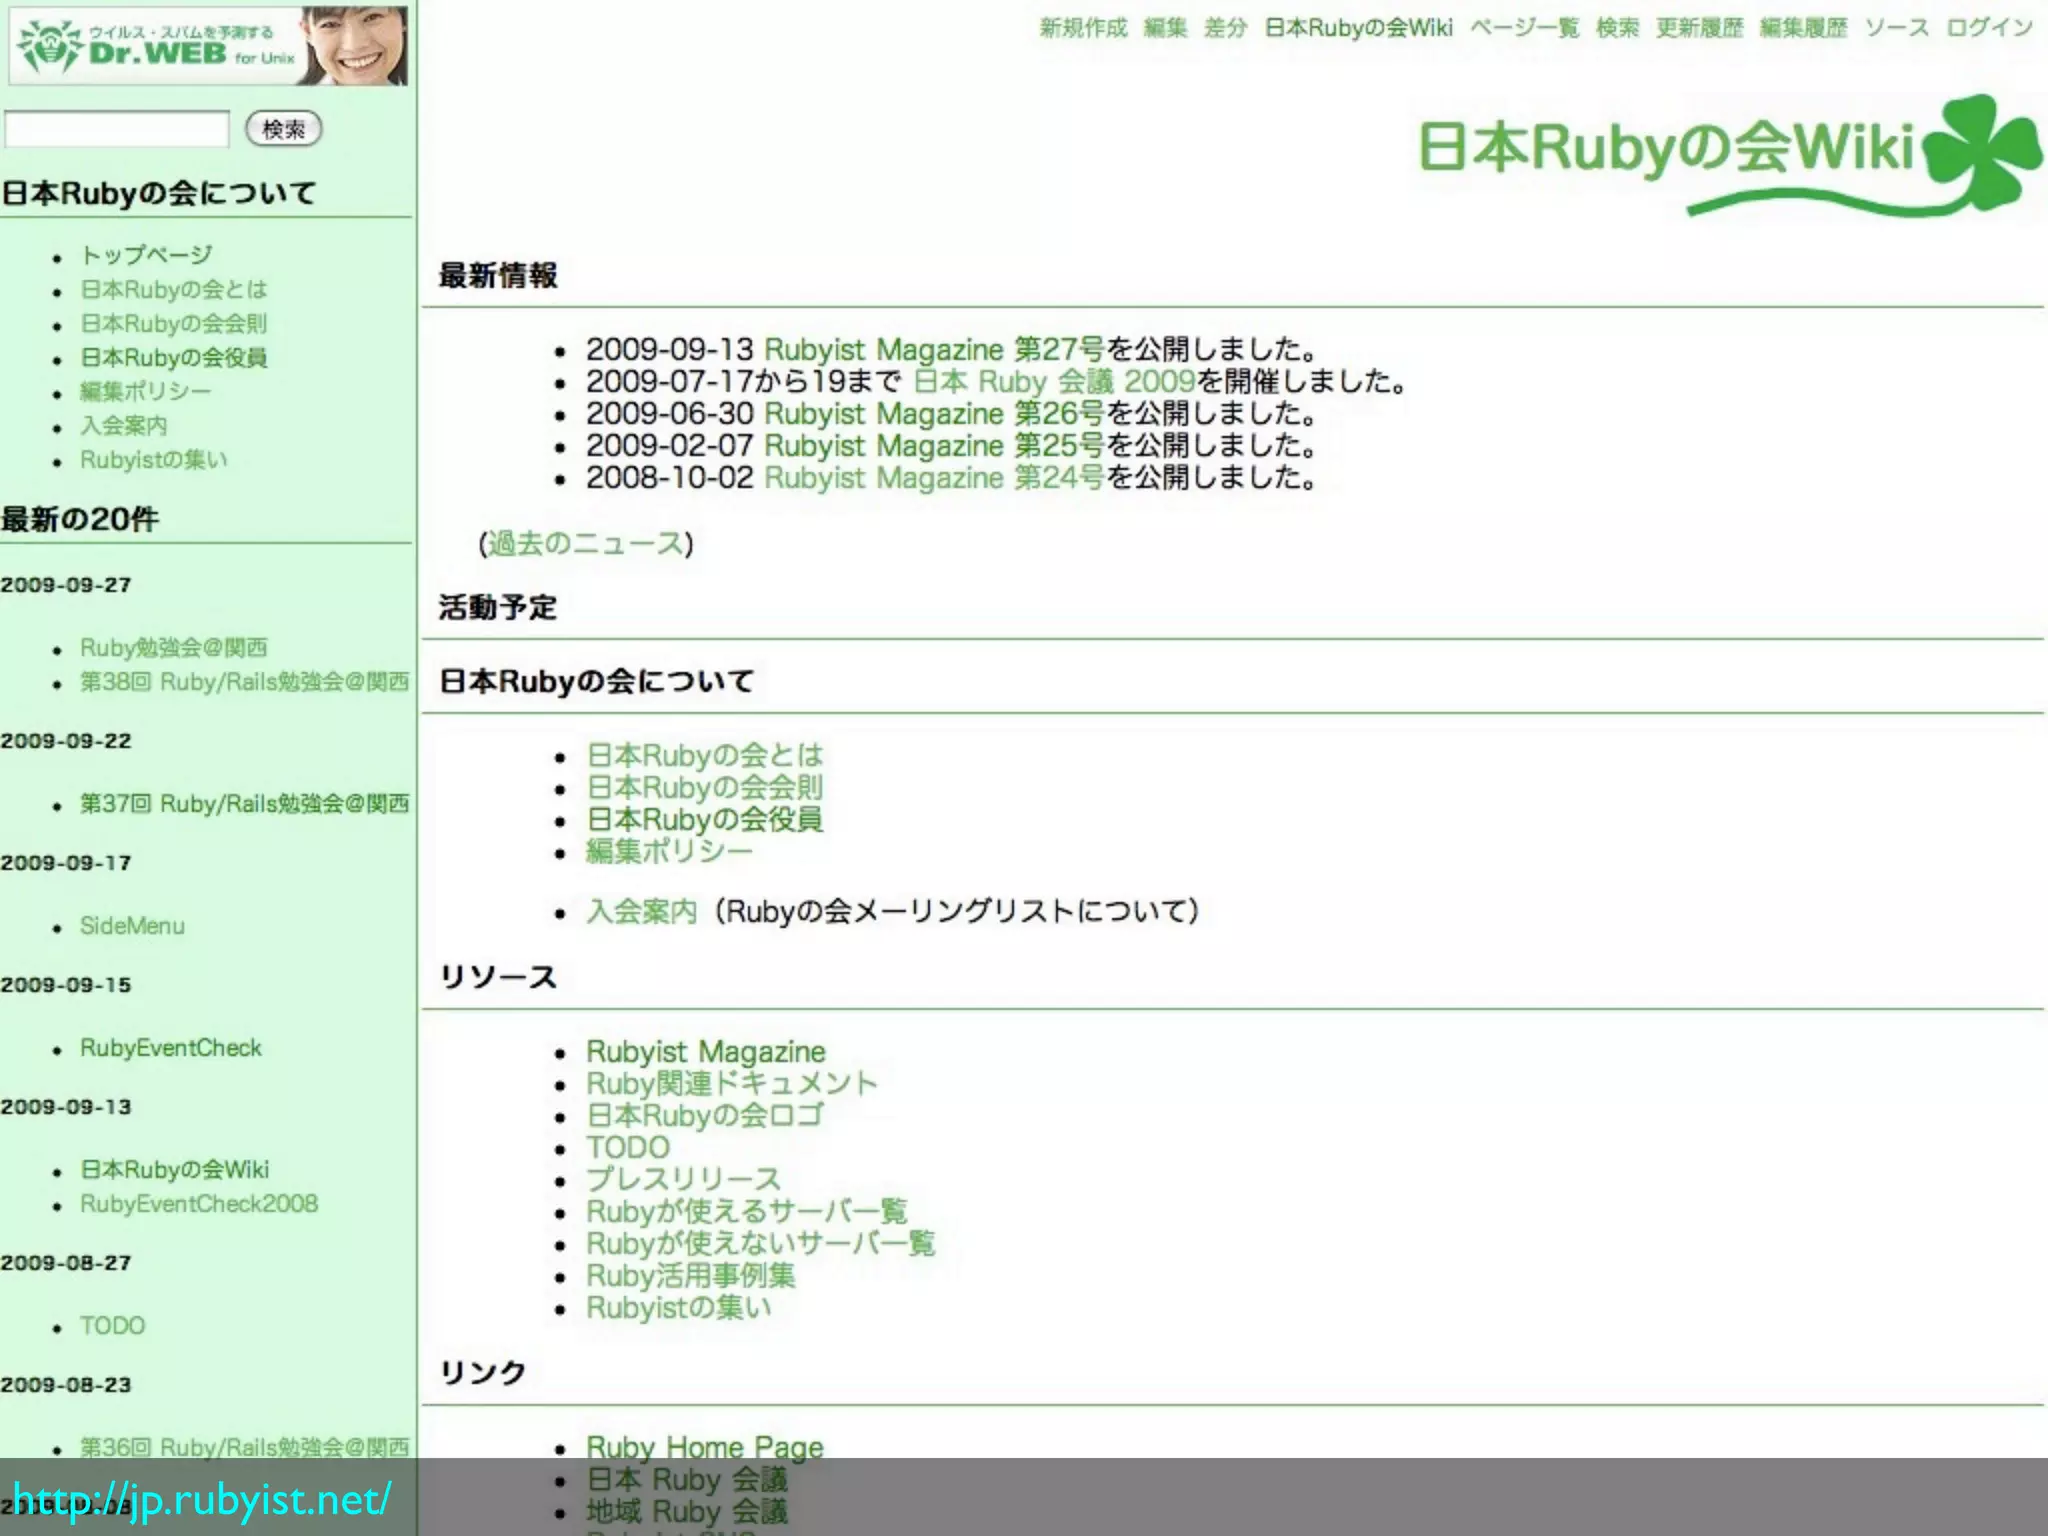Open sidebar 日本Rubyの会とは link
Image resolution: width=2048 pixels, height=1536 pixels.
coord(174,289)
